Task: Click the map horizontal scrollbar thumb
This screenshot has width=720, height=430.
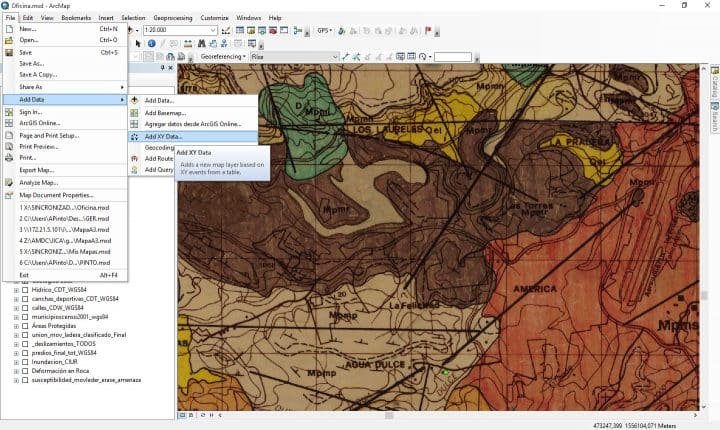Action: (x=389, y=415)
